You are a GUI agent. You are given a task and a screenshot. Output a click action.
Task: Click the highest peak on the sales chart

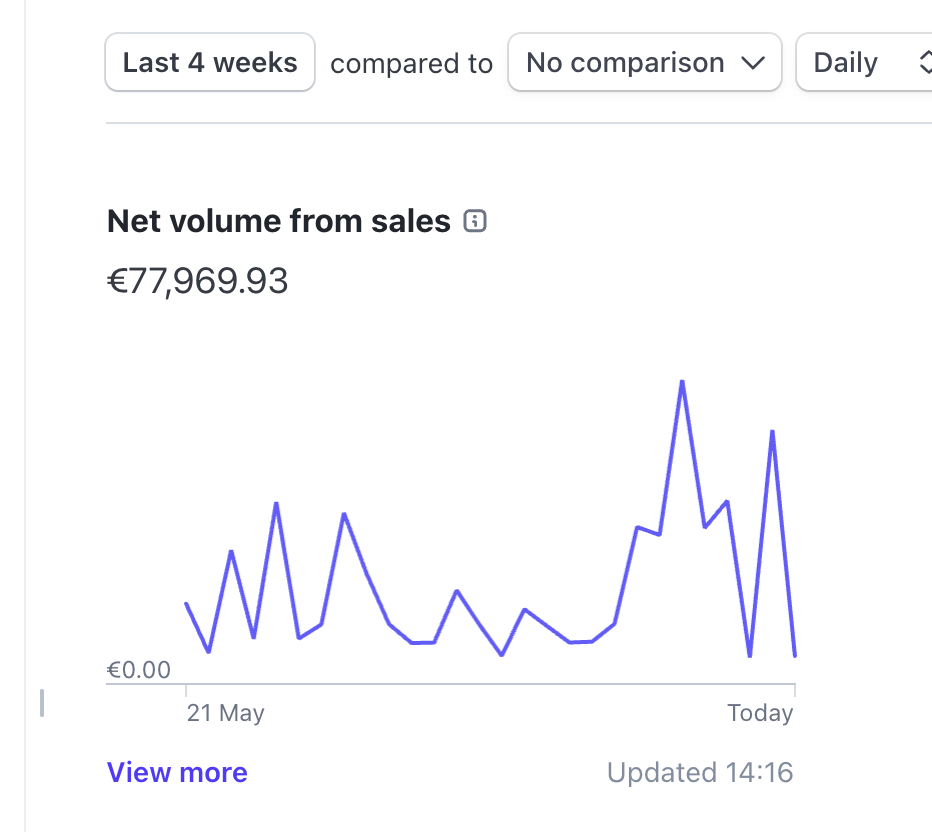pyautogui.click(x=682, y=381)
